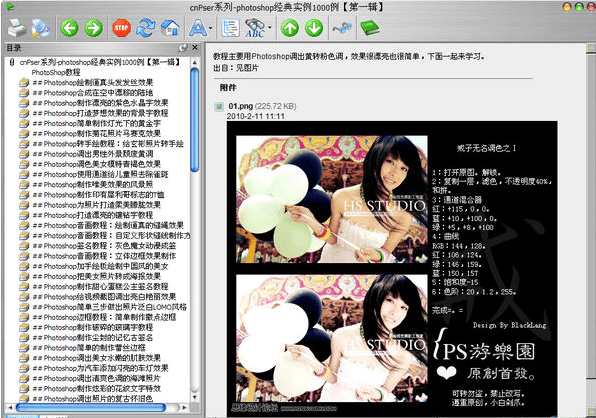Open the 01.png attachment link
The image size is (596, 418).
coord(241,106)
